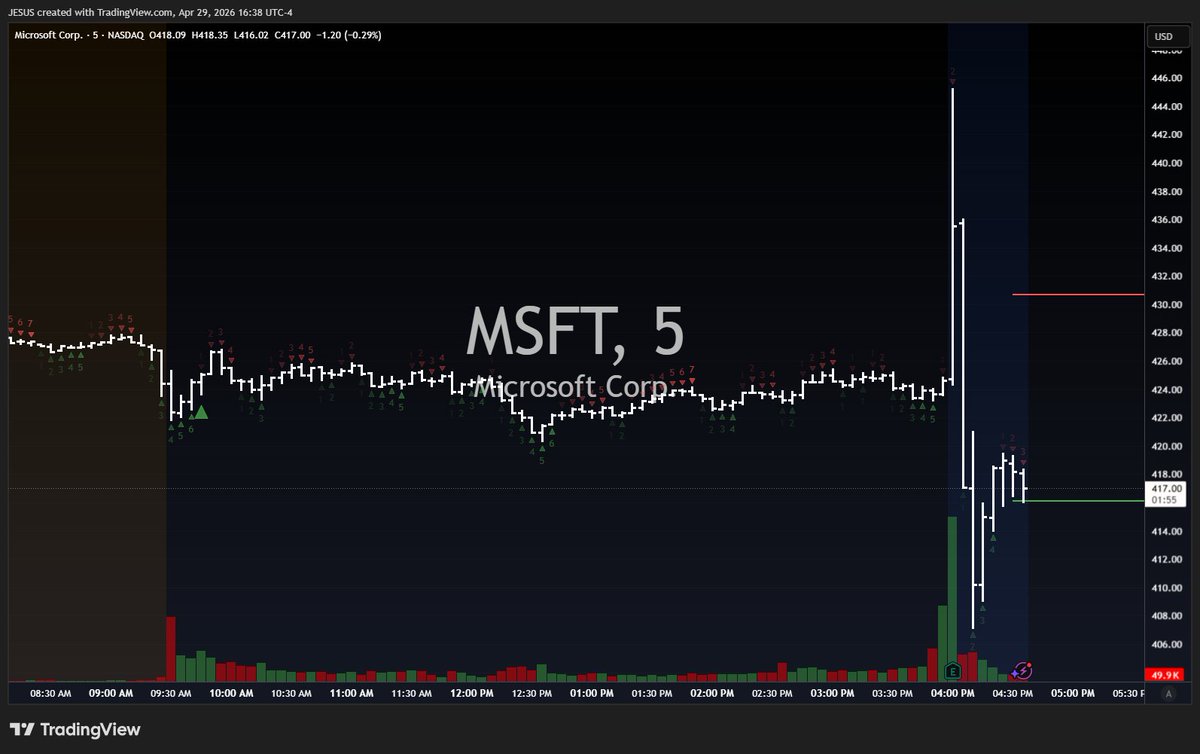Click the 10:00 AM label on the time axis
Image resolution: width=1200 pixels, height=754 pixels.
[231, 692]
